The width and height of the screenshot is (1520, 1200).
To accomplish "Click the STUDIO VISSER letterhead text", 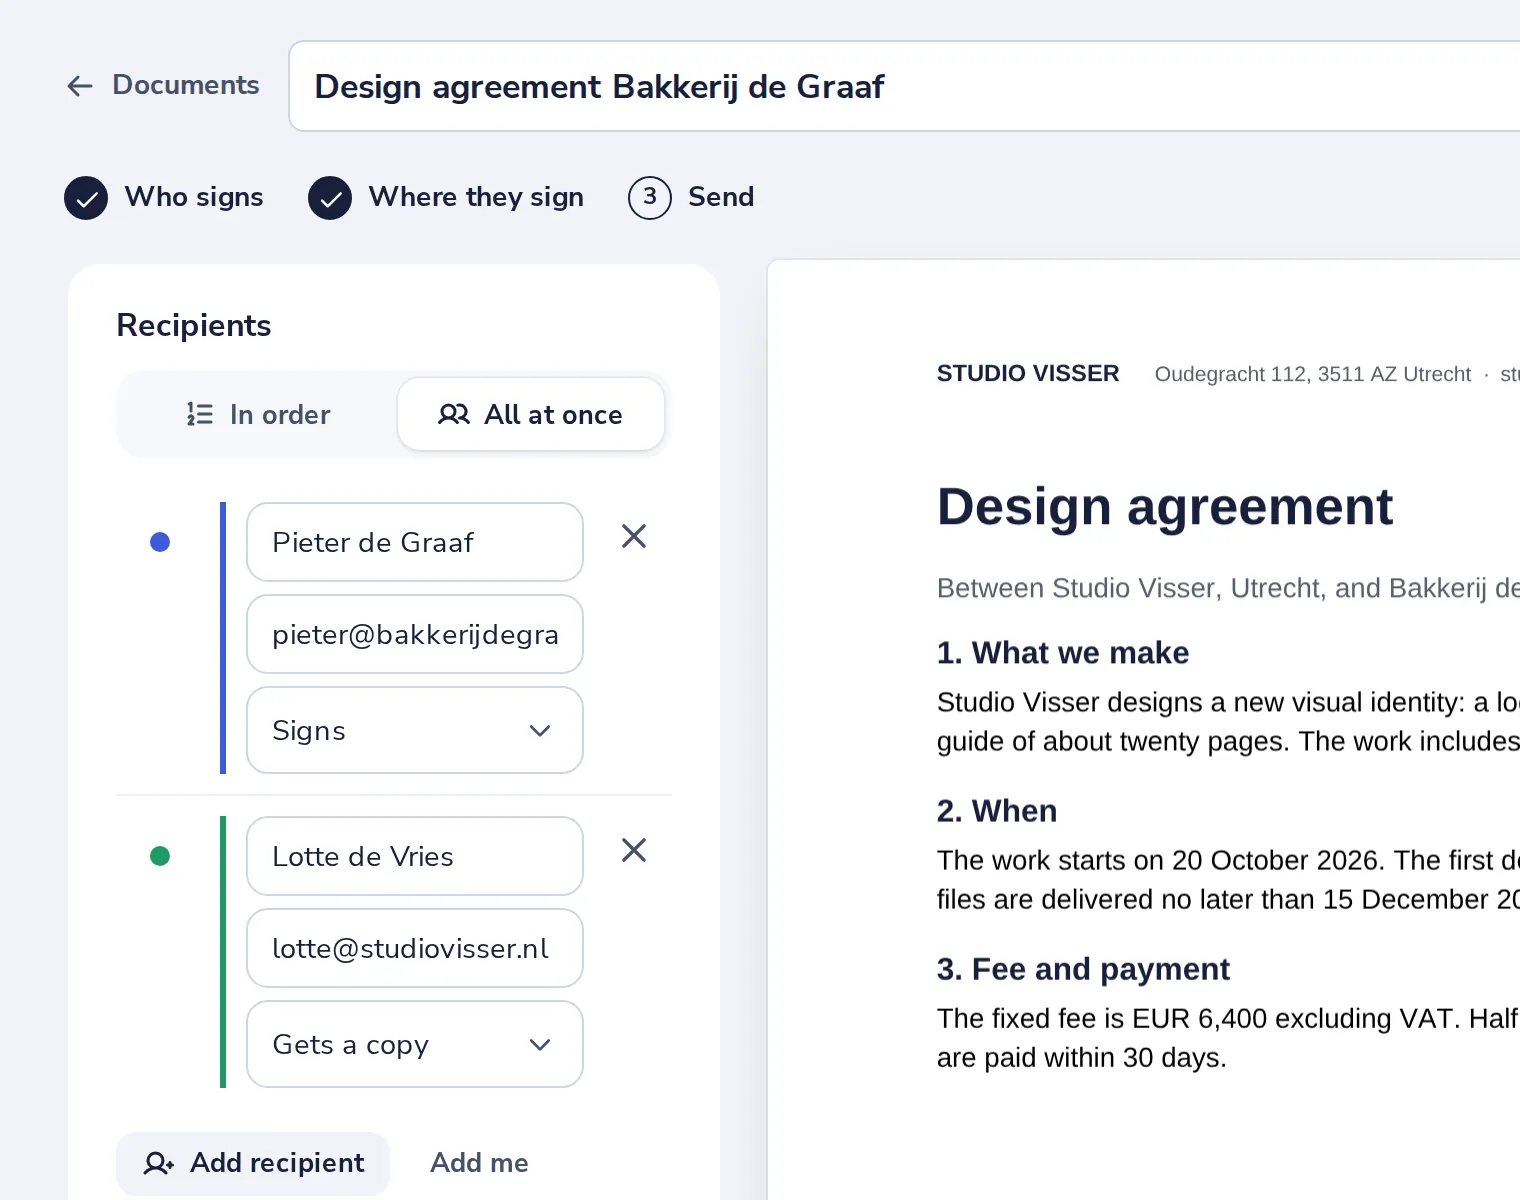I will tap(1028, 374).
